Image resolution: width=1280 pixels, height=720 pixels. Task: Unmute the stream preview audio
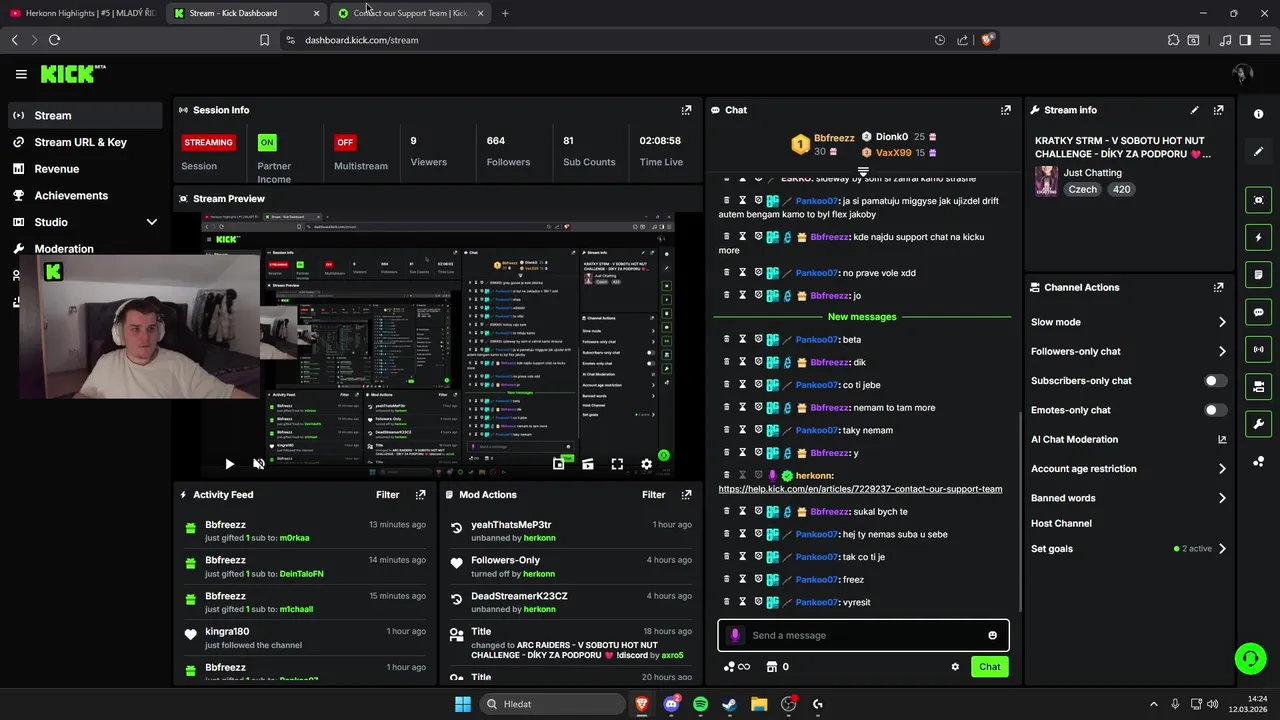(x=259, y=464)
